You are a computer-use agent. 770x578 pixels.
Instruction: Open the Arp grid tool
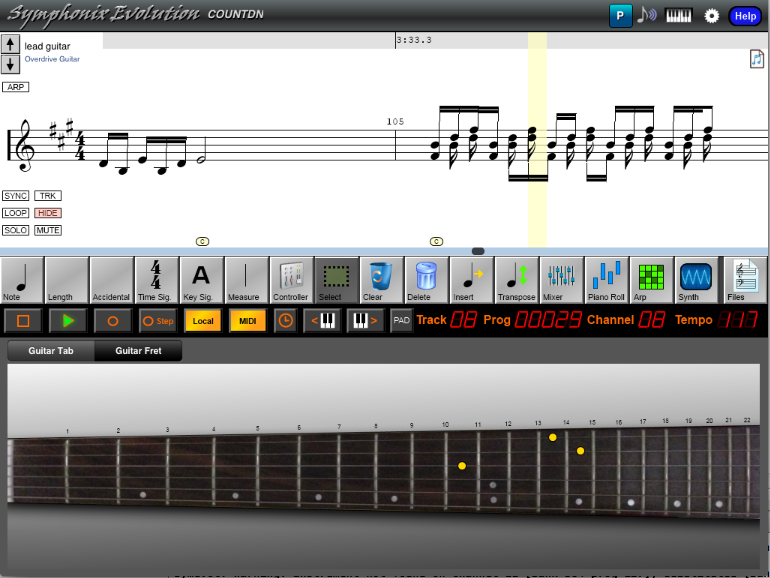click(x=651, y=280)
